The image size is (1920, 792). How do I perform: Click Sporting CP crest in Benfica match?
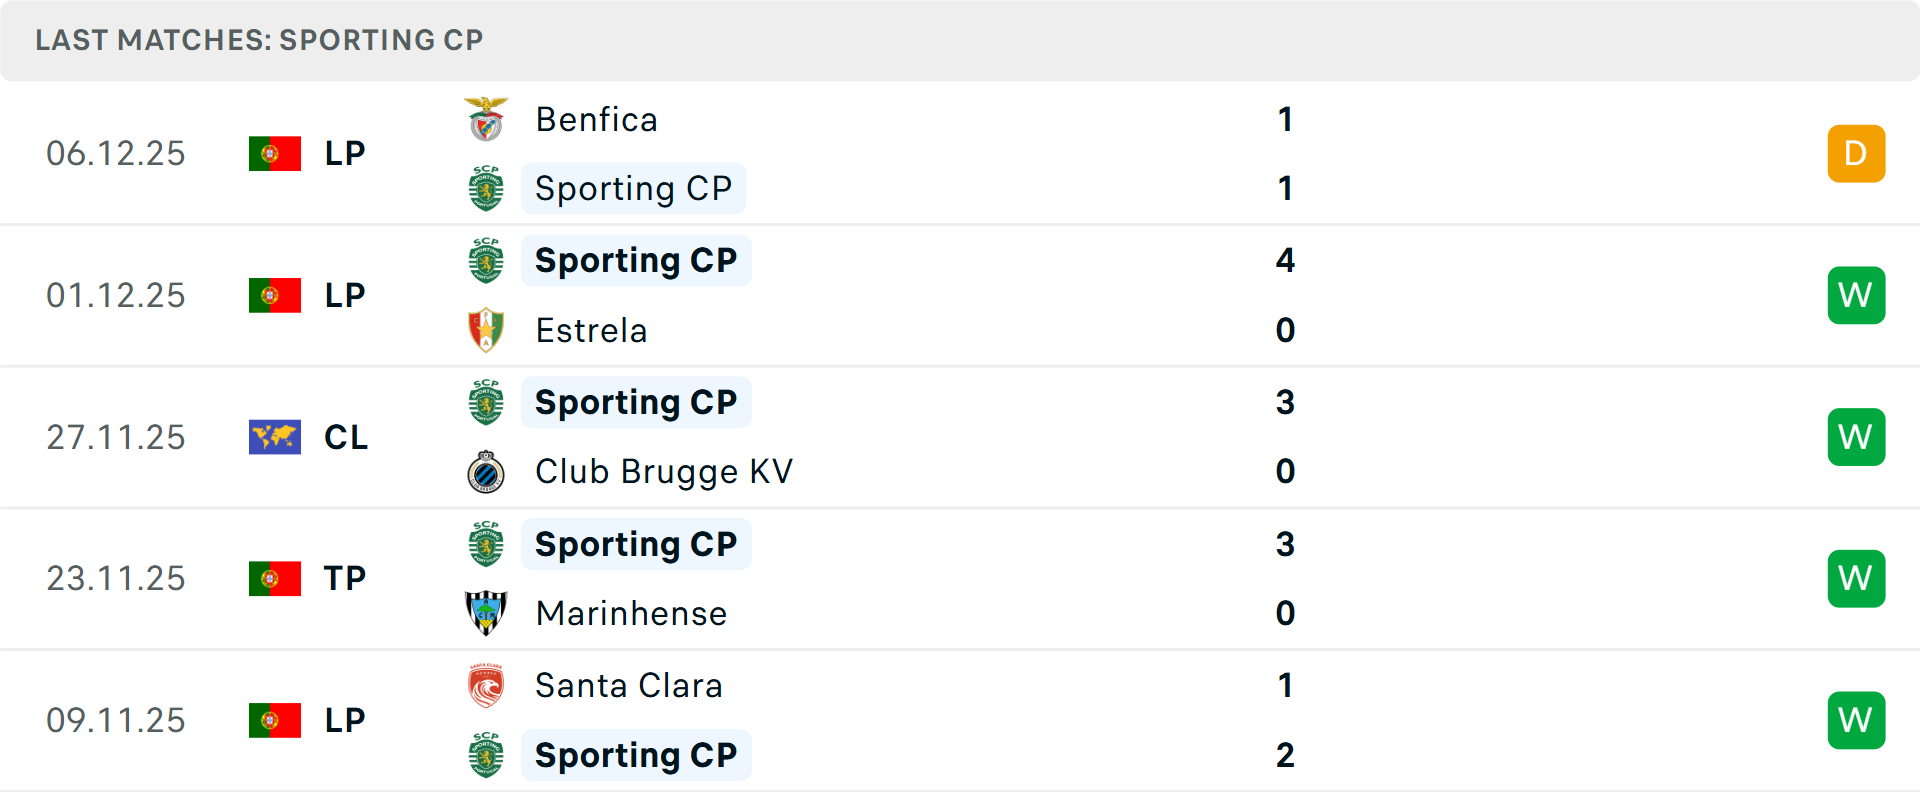tap(486, 189)
